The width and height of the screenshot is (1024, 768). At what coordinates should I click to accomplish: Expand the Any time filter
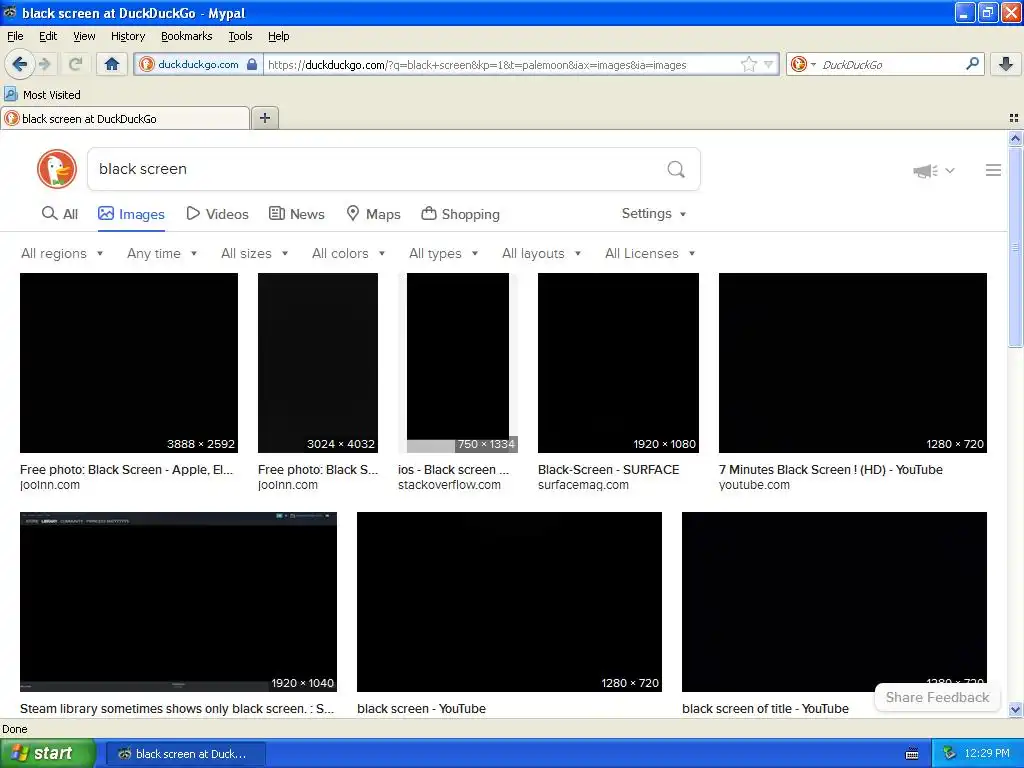click(162, 253)
